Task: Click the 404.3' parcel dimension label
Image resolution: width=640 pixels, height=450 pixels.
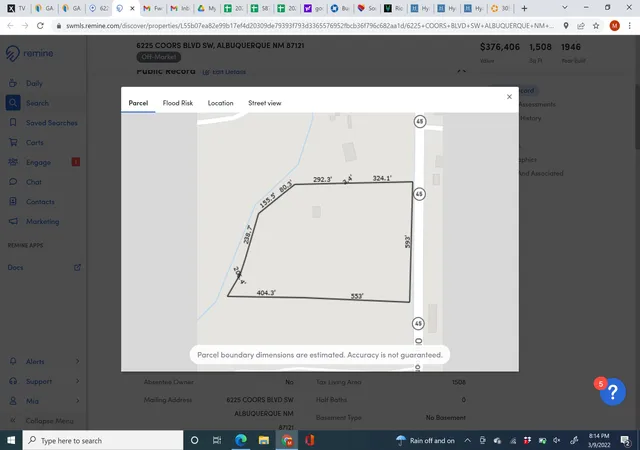Action: click(266, 292)
